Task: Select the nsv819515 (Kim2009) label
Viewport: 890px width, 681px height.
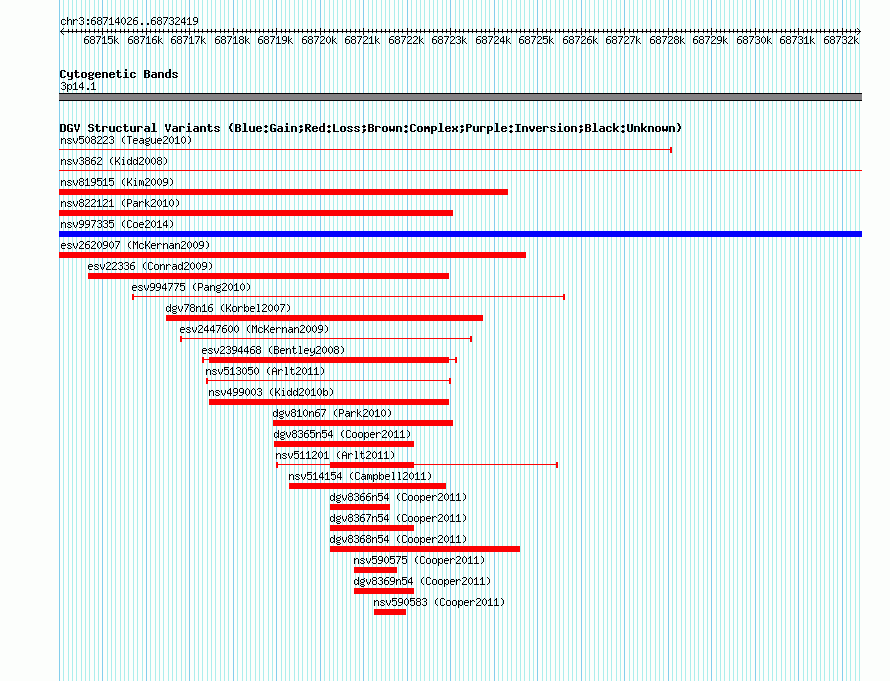Action: (117, 182)
